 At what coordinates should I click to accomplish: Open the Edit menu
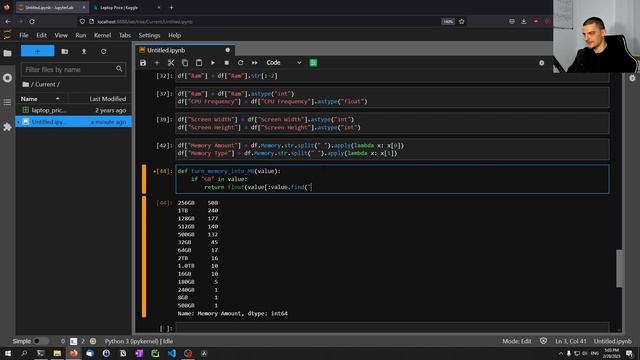[x=41, y=36]
